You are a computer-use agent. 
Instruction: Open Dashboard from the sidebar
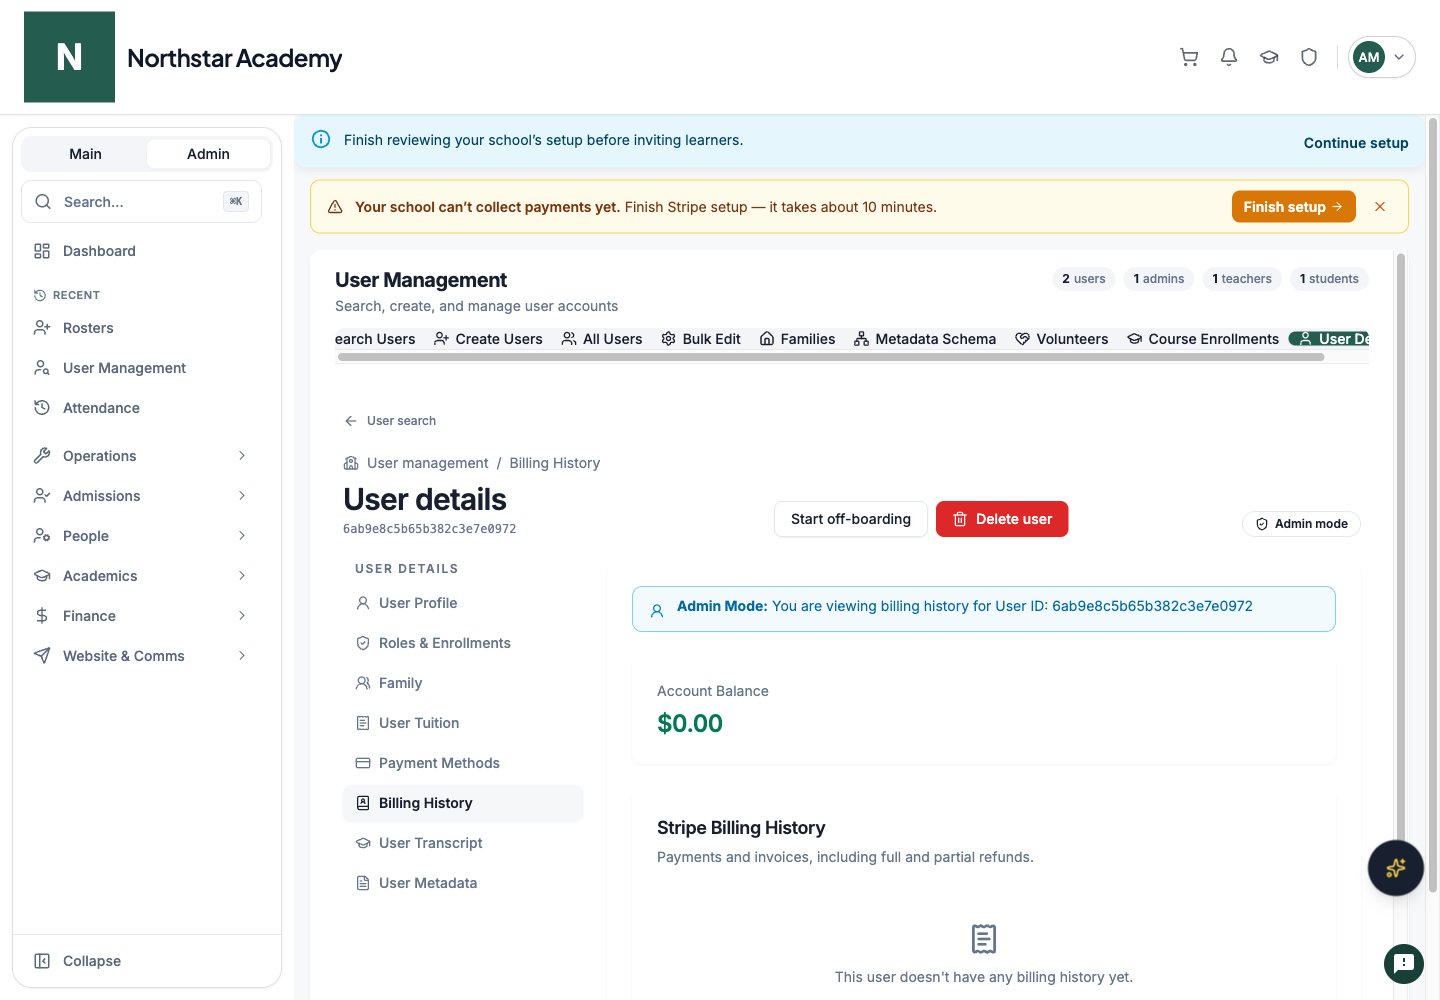(141, 251)
